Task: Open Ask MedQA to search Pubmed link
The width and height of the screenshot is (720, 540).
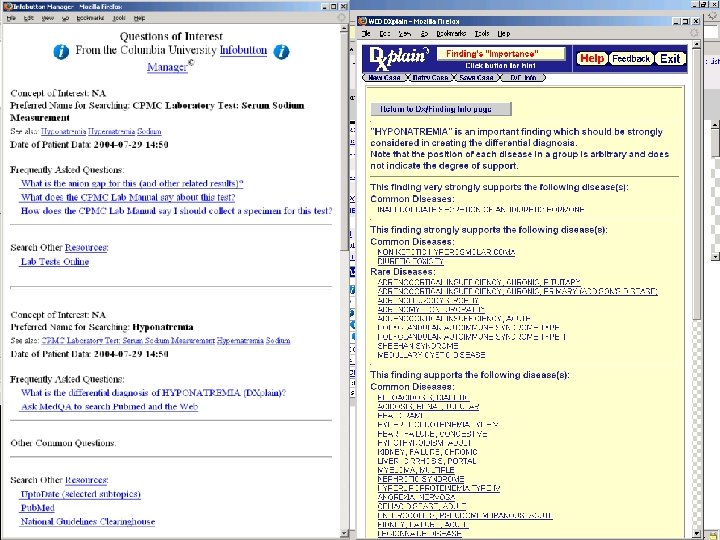Action: tap(109, 406)
